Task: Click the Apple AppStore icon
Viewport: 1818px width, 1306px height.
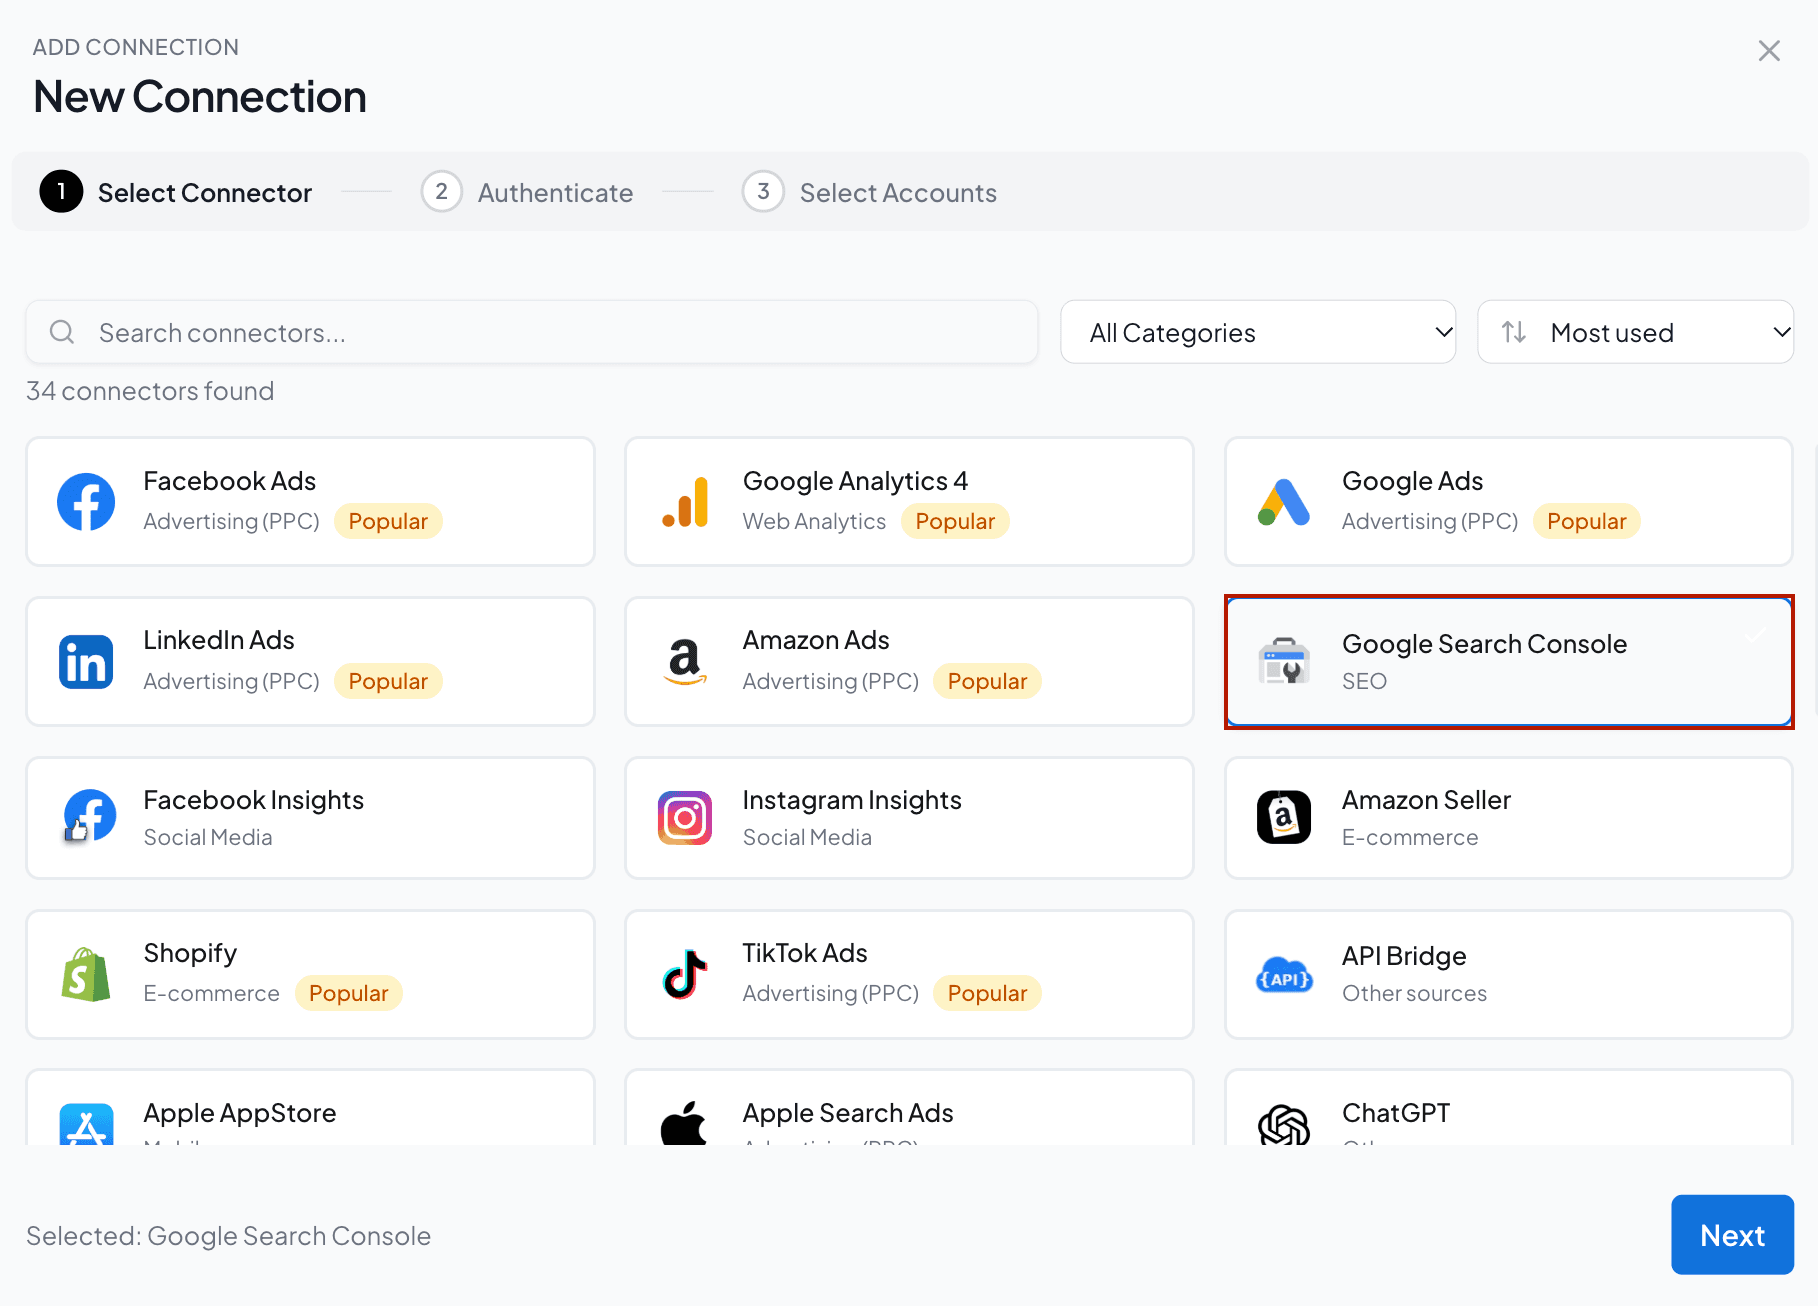Action: [x=86, y=1125]
